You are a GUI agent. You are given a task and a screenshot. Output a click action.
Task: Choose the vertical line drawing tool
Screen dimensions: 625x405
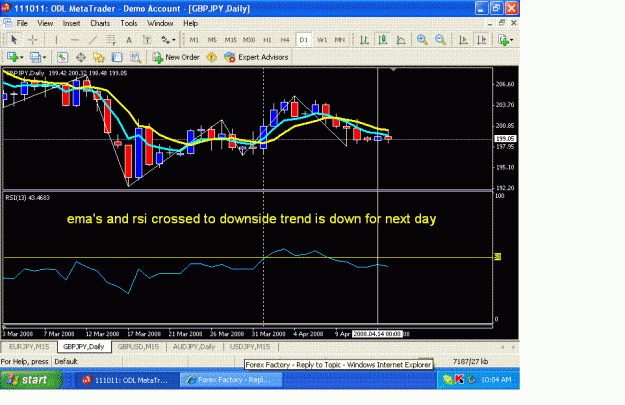click(56, 39)
